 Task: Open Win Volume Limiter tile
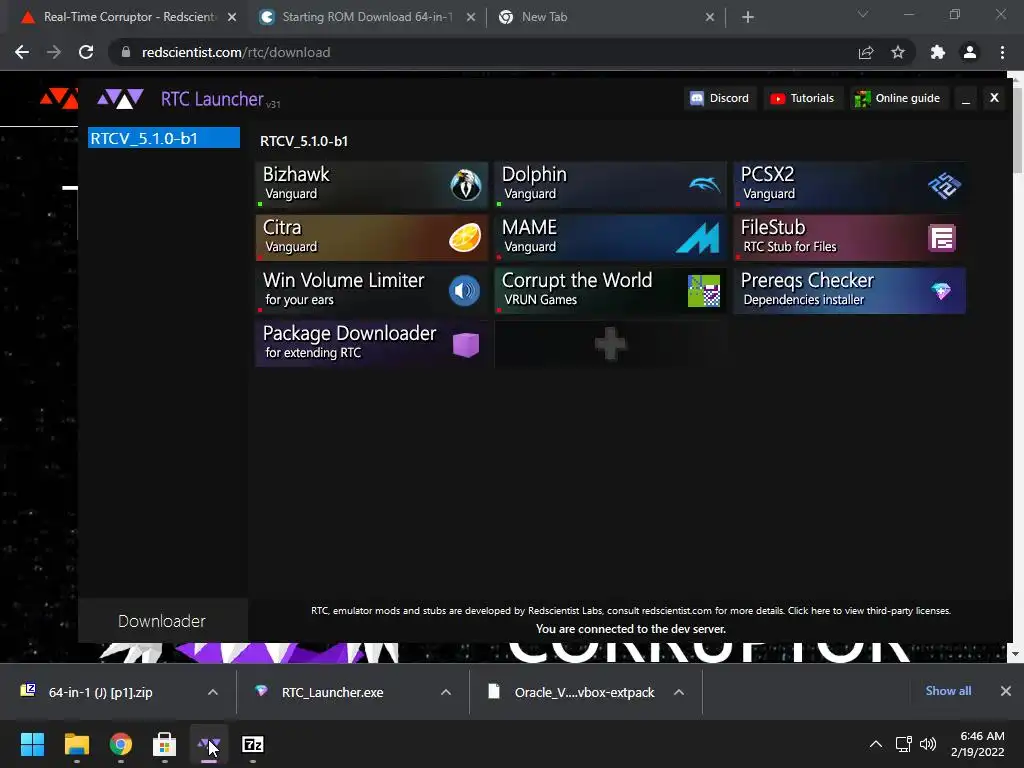tap(372, 291)
